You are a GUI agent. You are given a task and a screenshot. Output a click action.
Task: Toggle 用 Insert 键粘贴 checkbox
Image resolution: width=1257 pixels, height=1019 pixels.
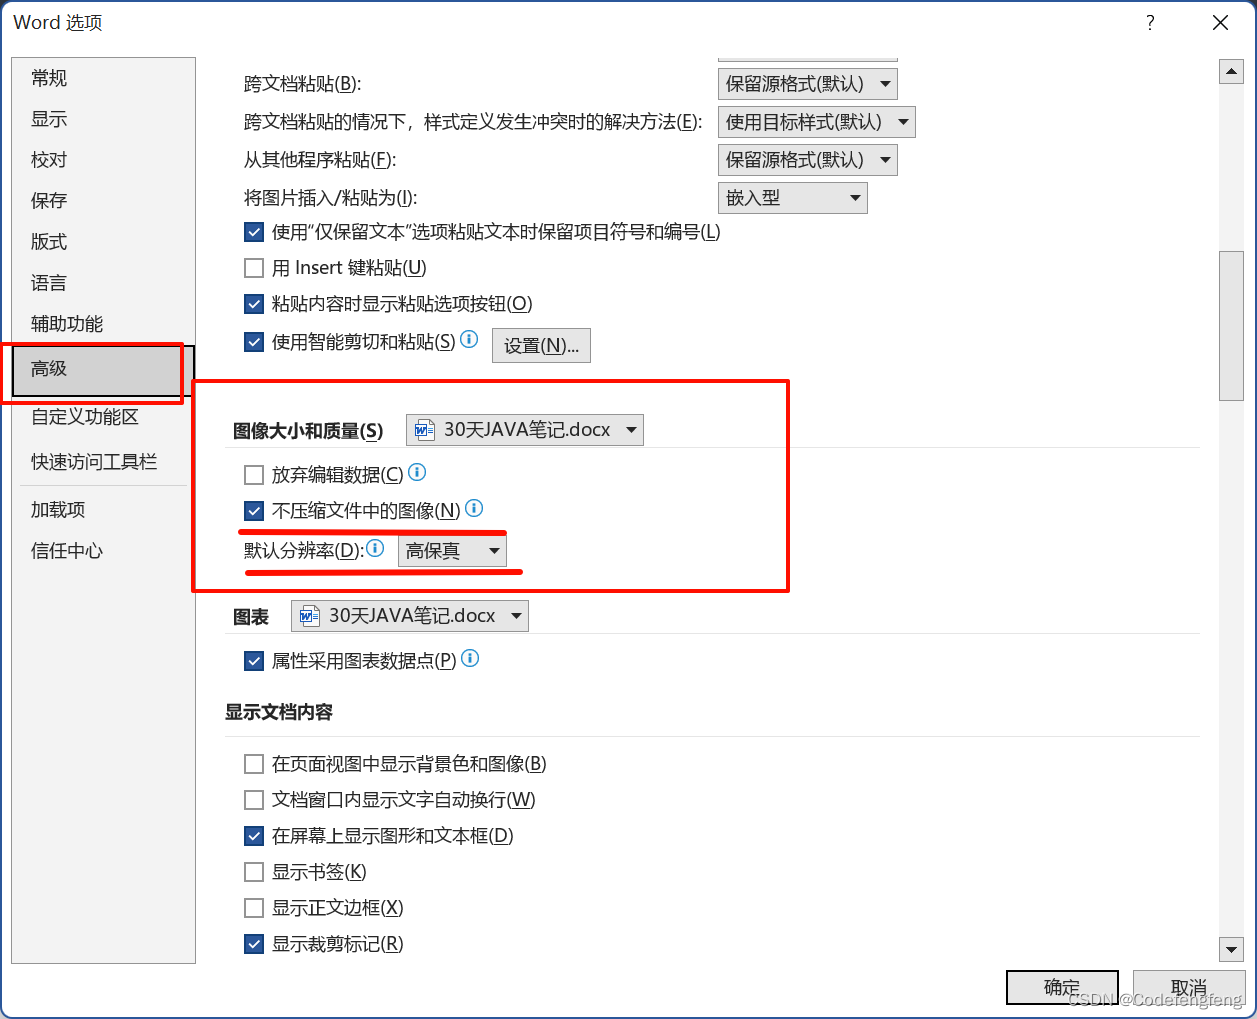254,268
